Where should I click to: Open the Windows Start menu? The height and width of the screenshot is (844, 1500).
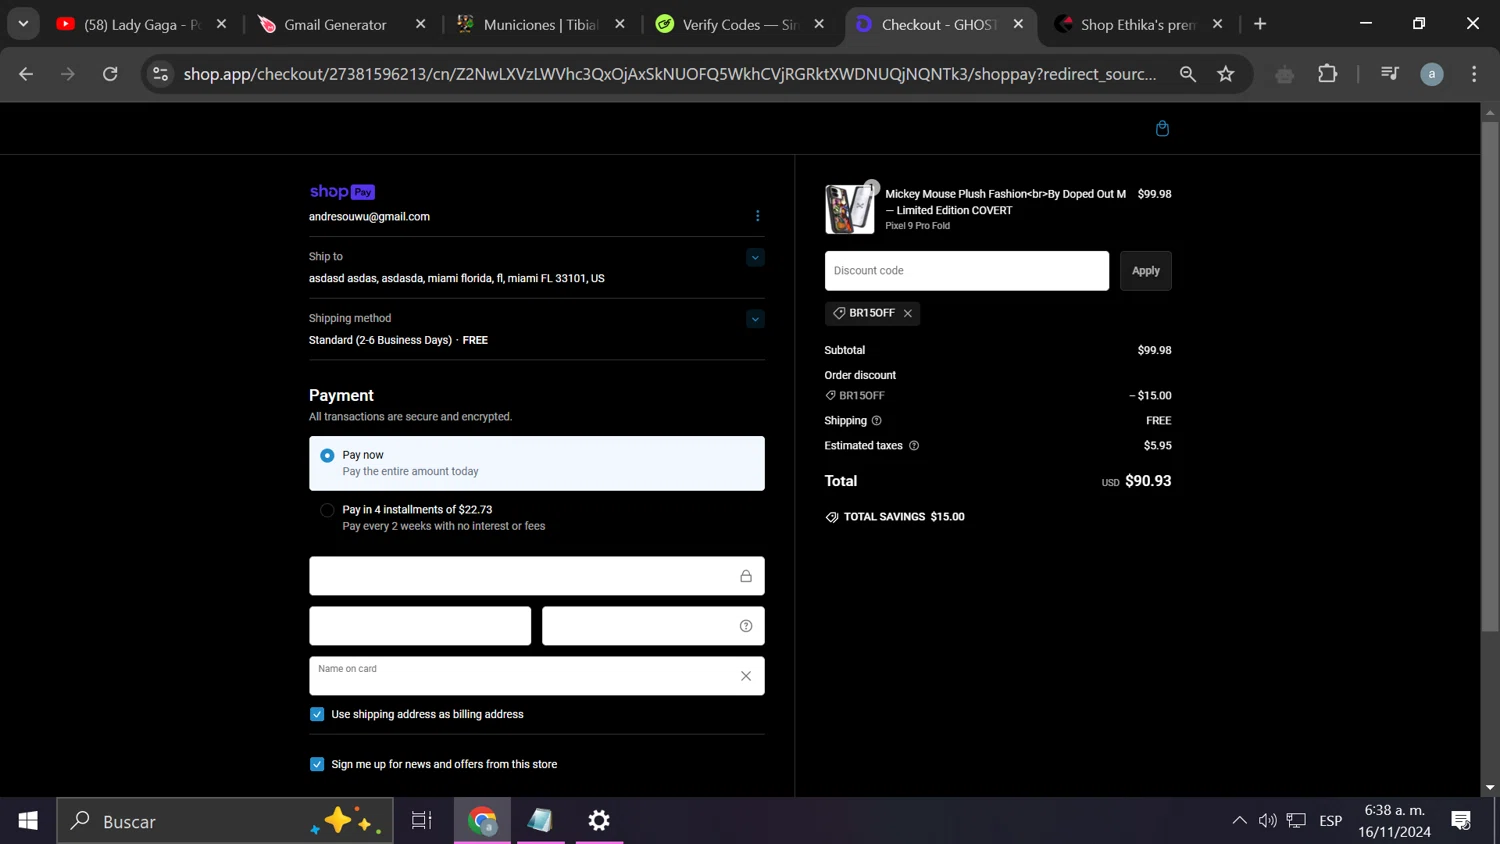28,821
